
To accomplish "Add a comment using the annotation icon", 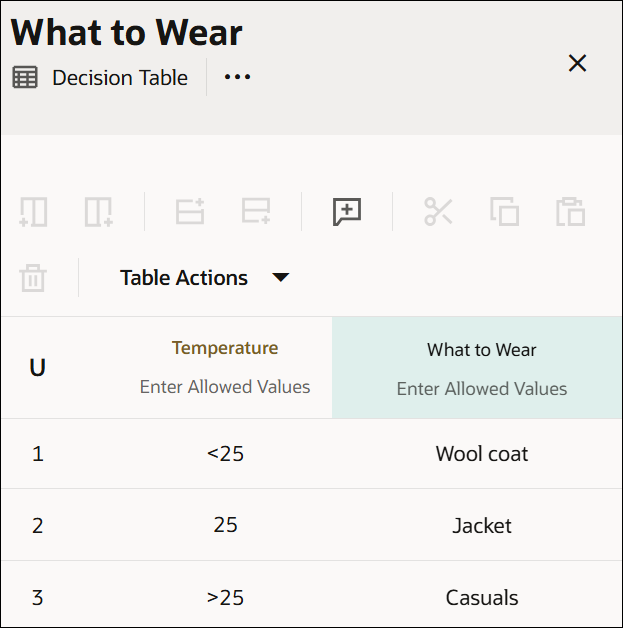I will click(x=347, y=211).
